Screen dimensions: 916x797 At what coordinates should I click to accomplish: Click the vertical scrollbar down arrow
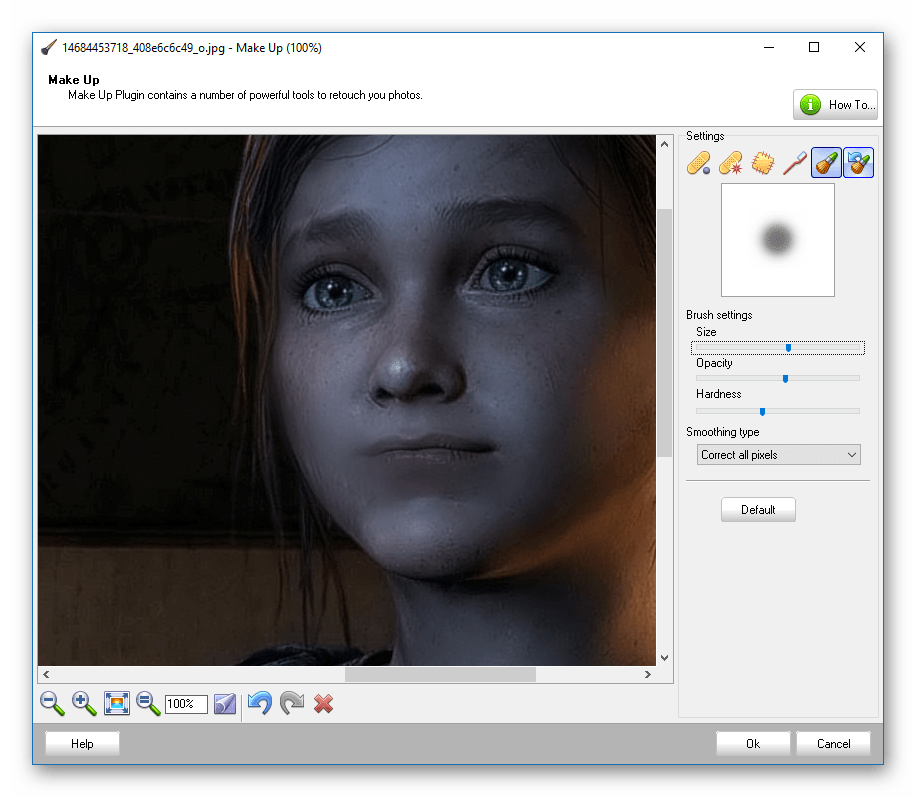point(664,658)
